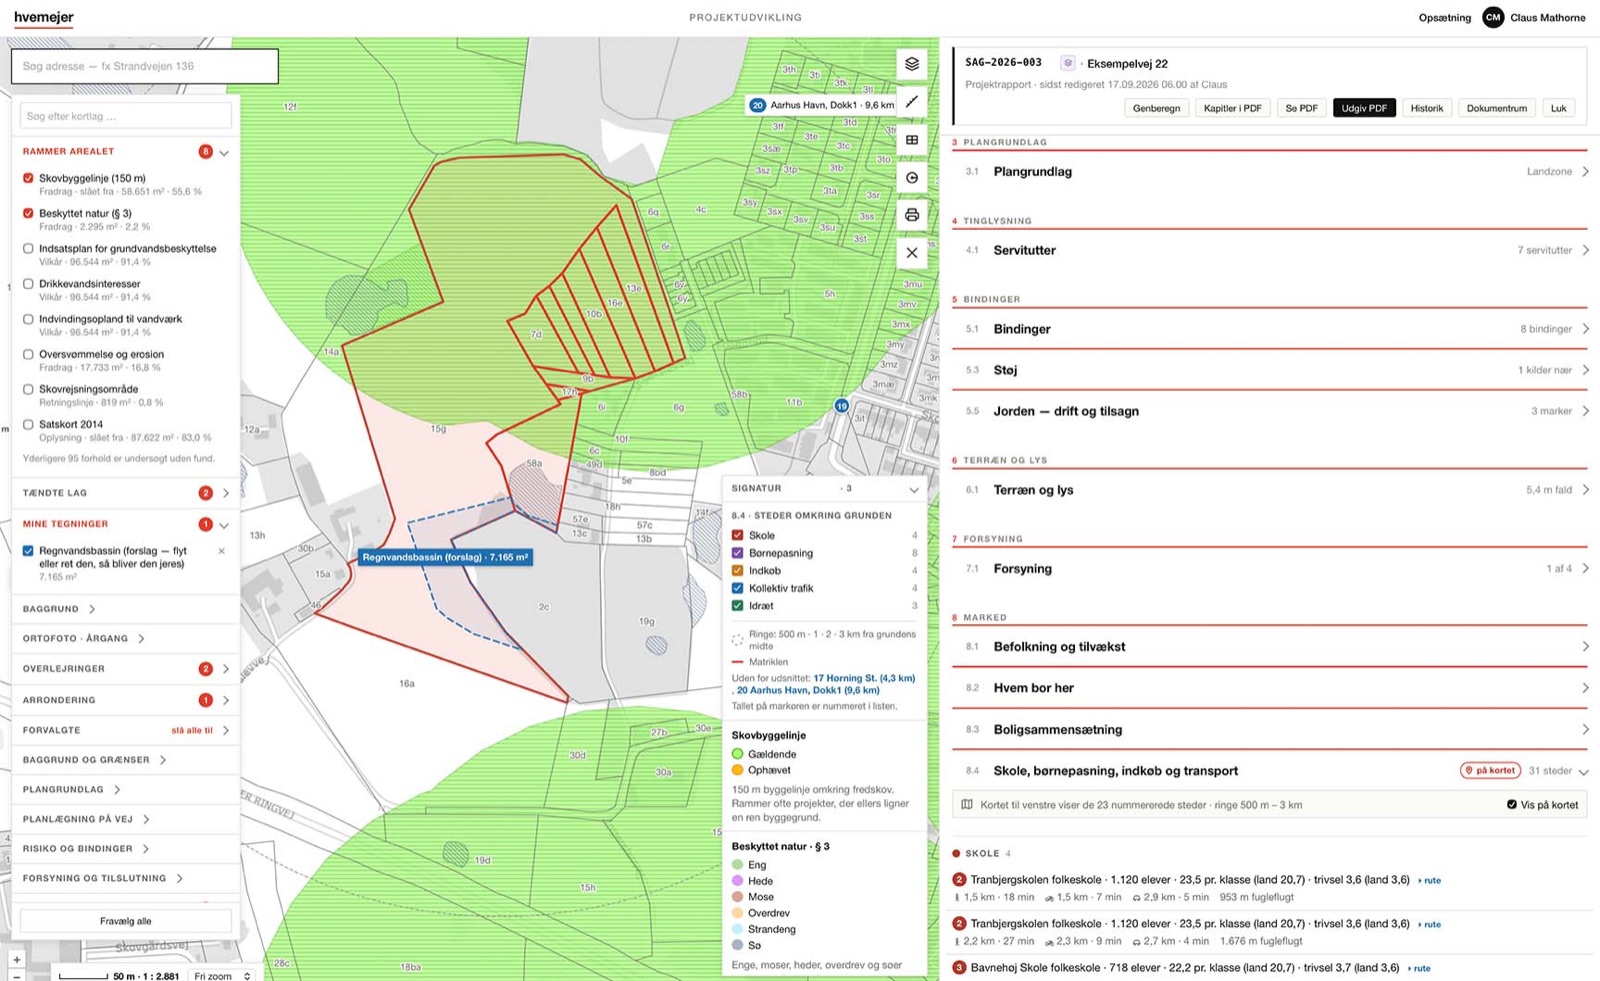The width and height of the screenshot is (1600, 981).
Task: Click the purple layer icon beside SAG-2026-003
Action: tap(1067, 63)
